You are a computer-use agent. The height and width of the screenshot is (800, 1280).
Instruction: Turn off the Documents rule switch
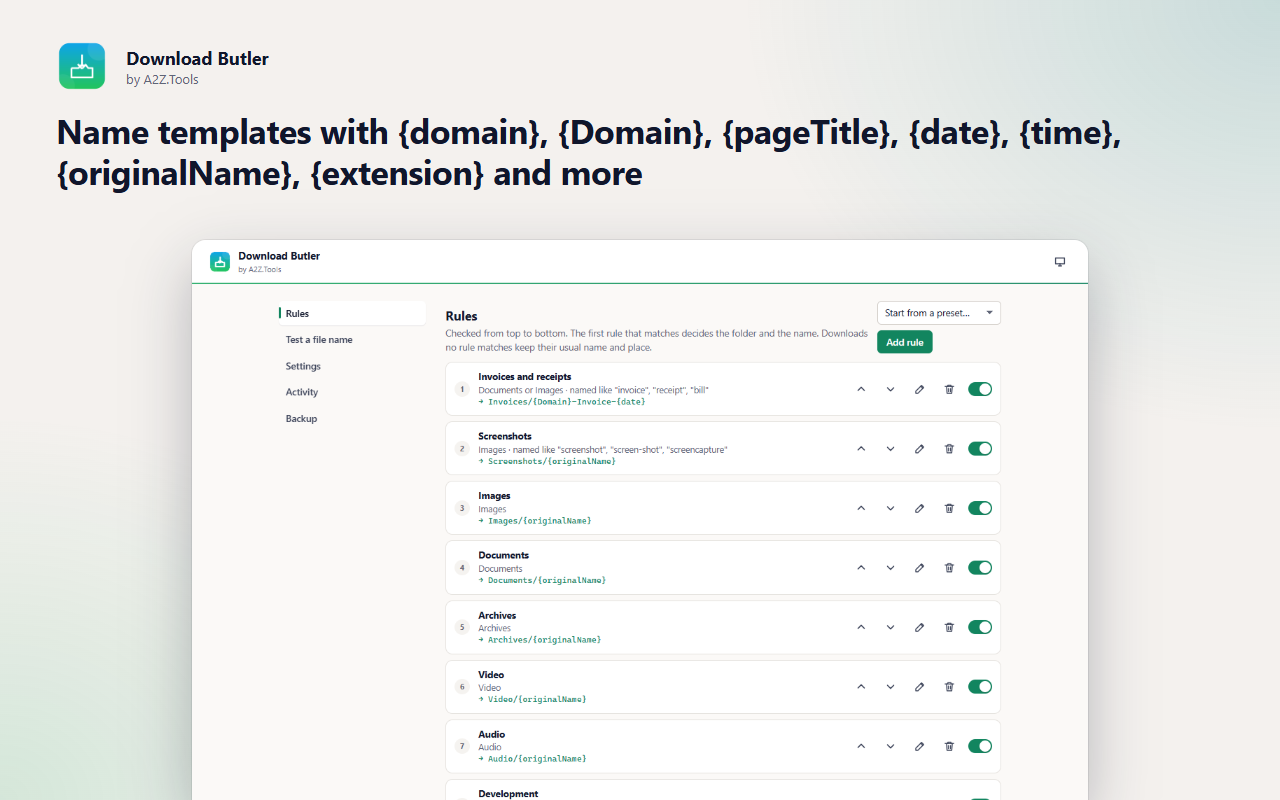pyautogui.click(x=980, y=568)
